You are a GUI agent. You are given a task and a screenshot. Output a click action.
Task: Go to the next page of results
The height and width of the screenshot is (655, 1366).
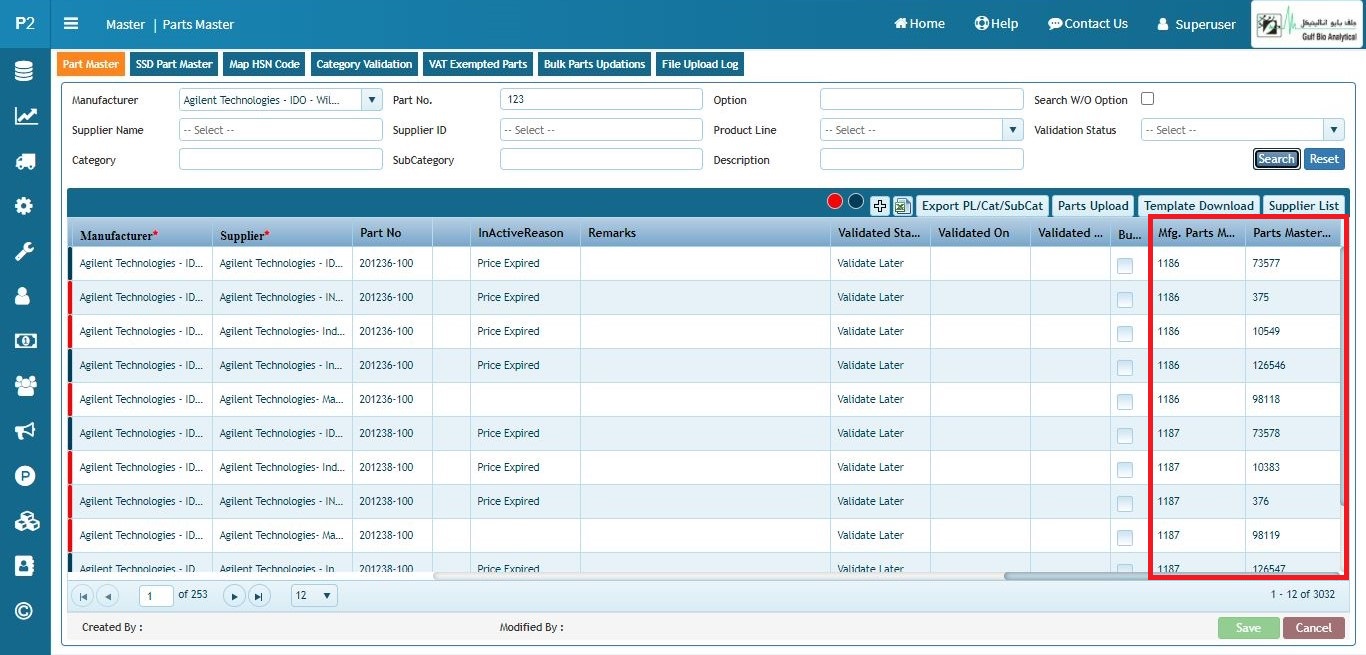pyautogui.click(x=234, y=596)
